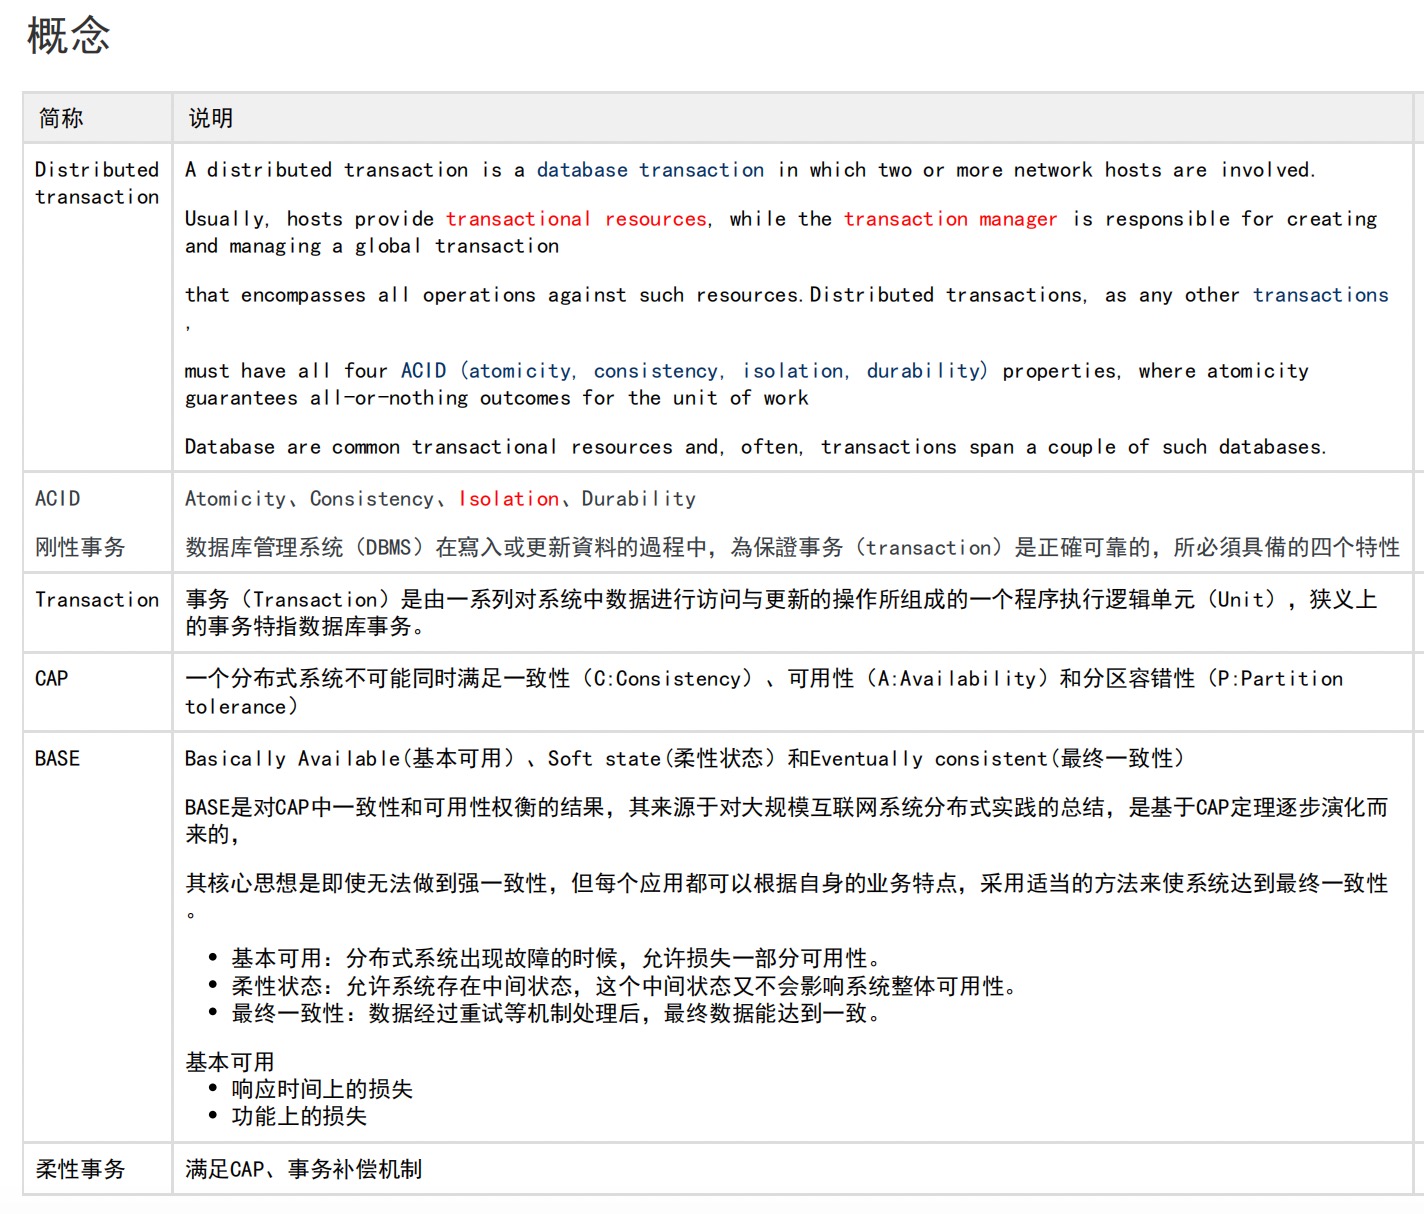Open the 'database transaction' link
The image size is (1424, 1214).
650,170
